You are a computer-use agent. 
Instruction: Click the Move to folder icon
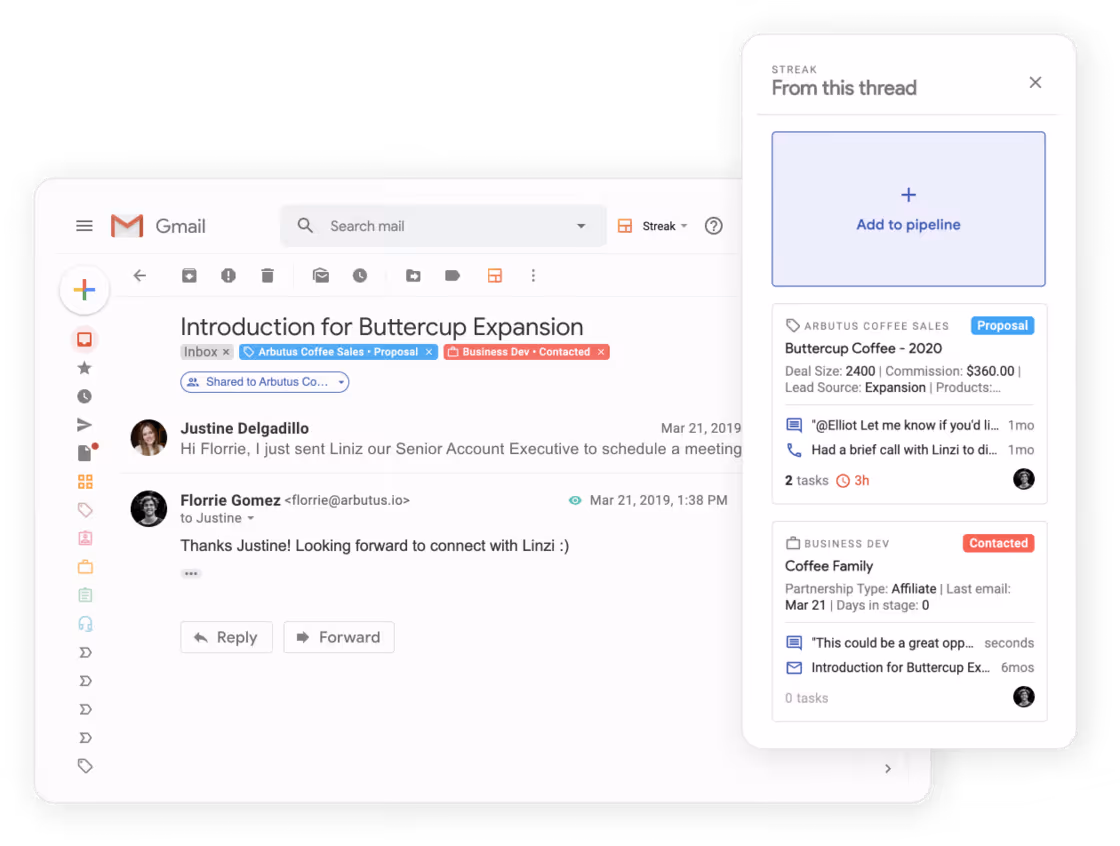[x=413, y=275]
